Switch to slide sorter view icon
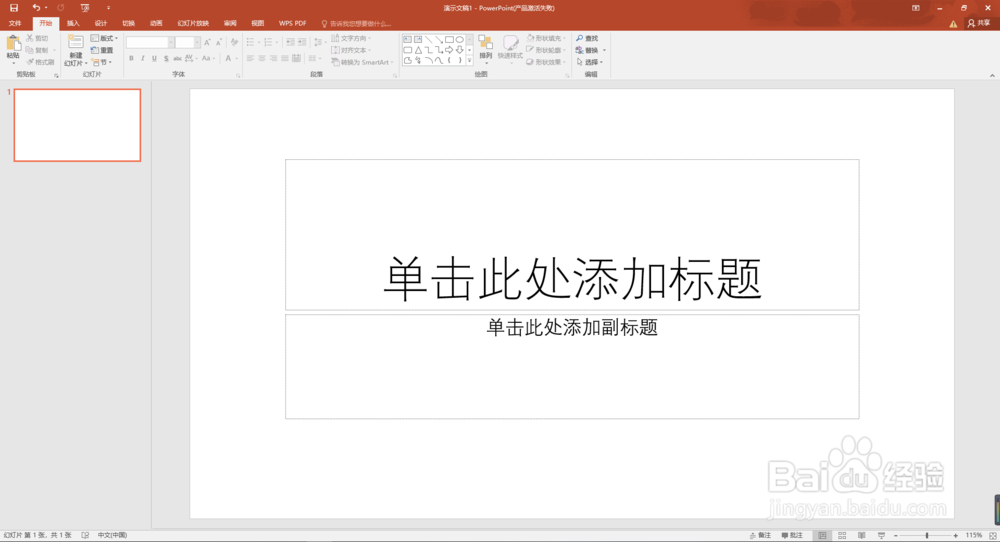1000x542 pixels. pos(842,536)
